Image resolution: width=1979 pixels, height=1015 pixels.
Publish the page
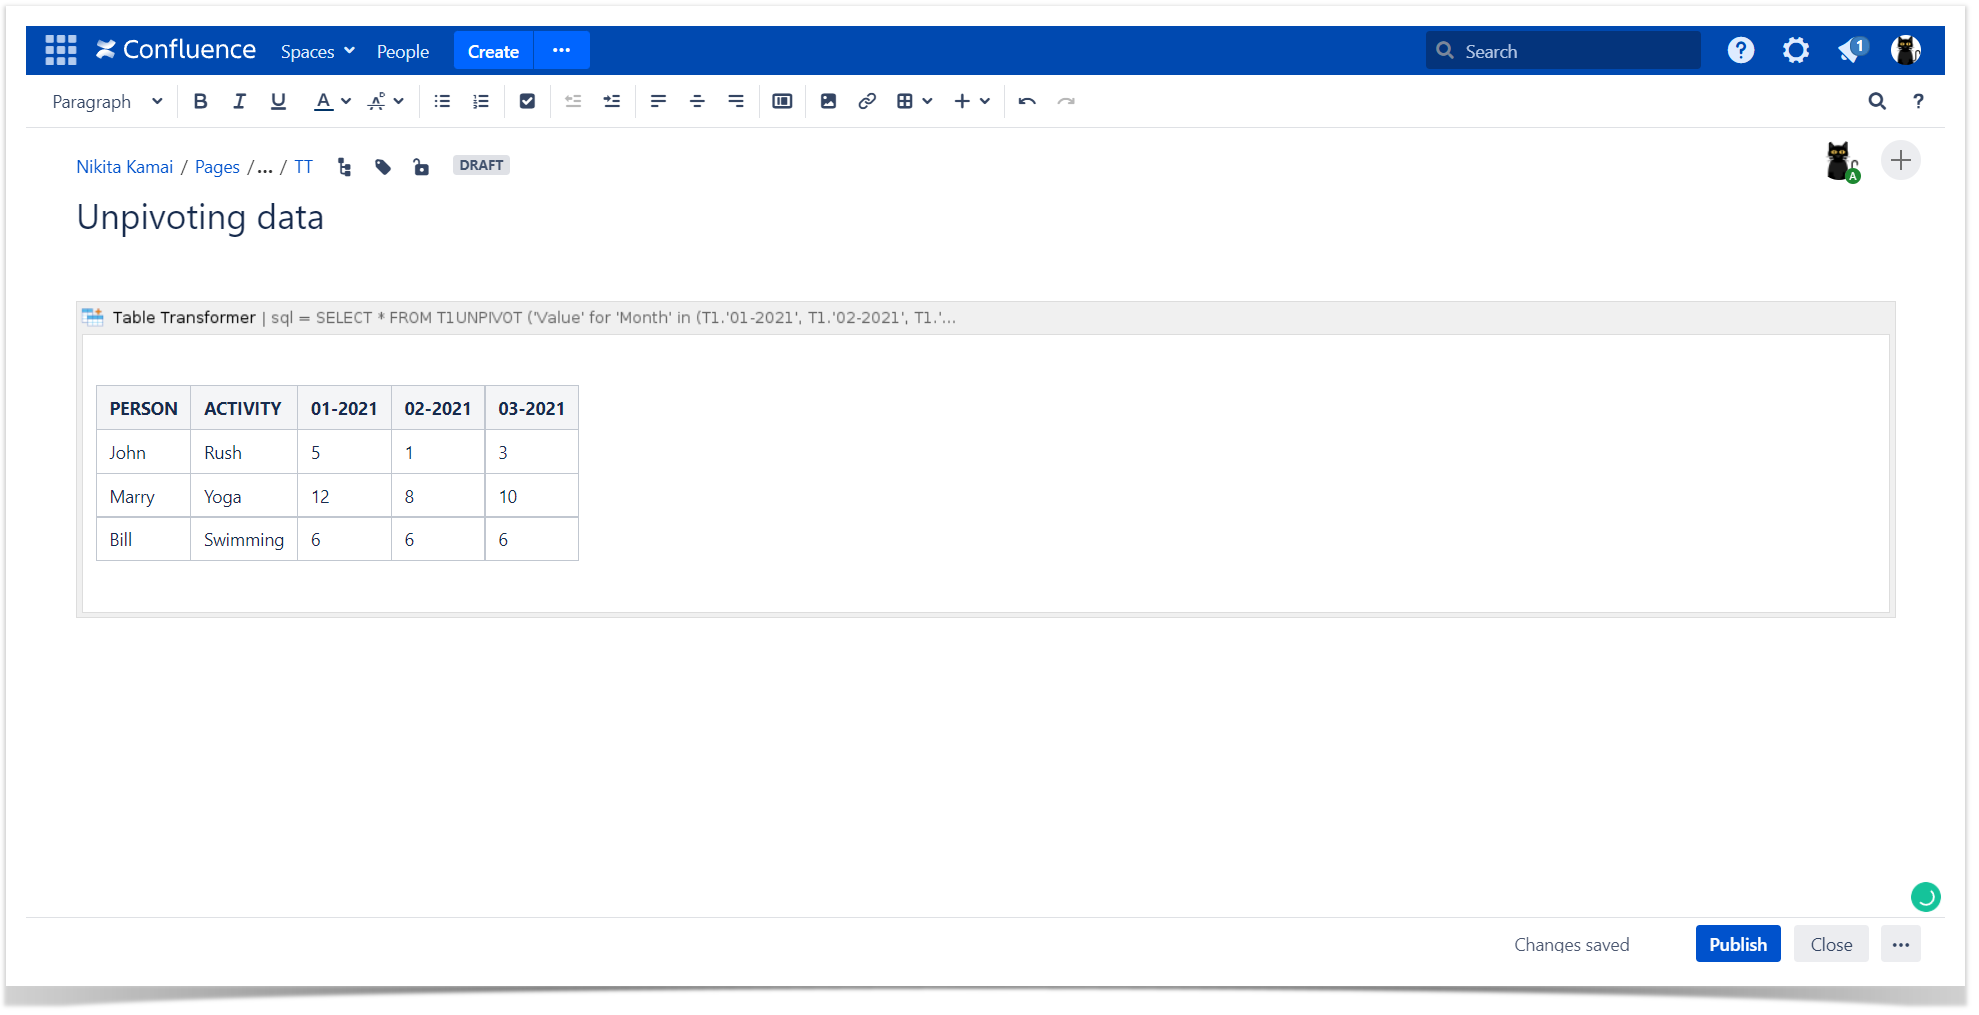click(1737, 944)
